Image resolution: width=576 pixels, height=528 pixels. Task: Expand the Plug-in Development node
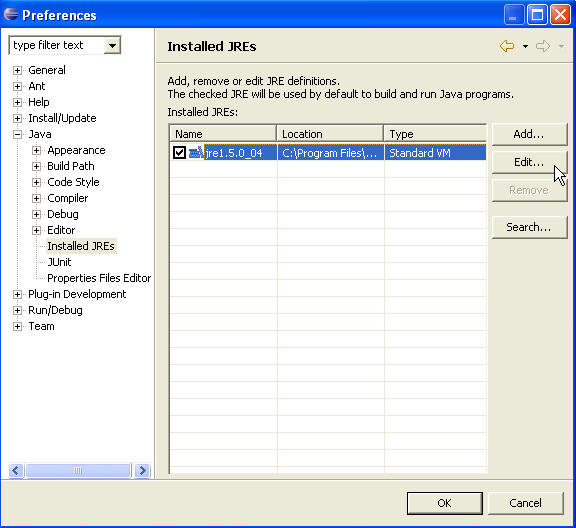pyautogui.click(x=17, y=294)
